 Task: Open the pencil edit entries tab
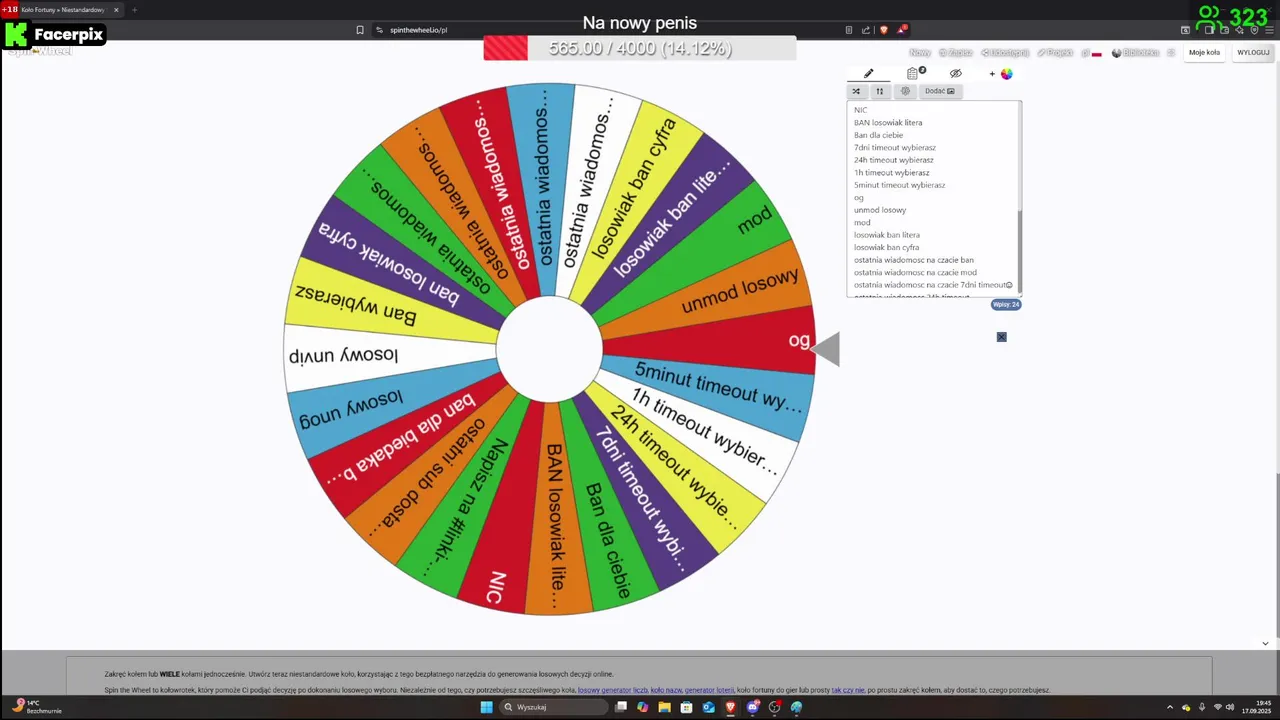point(868,73)
